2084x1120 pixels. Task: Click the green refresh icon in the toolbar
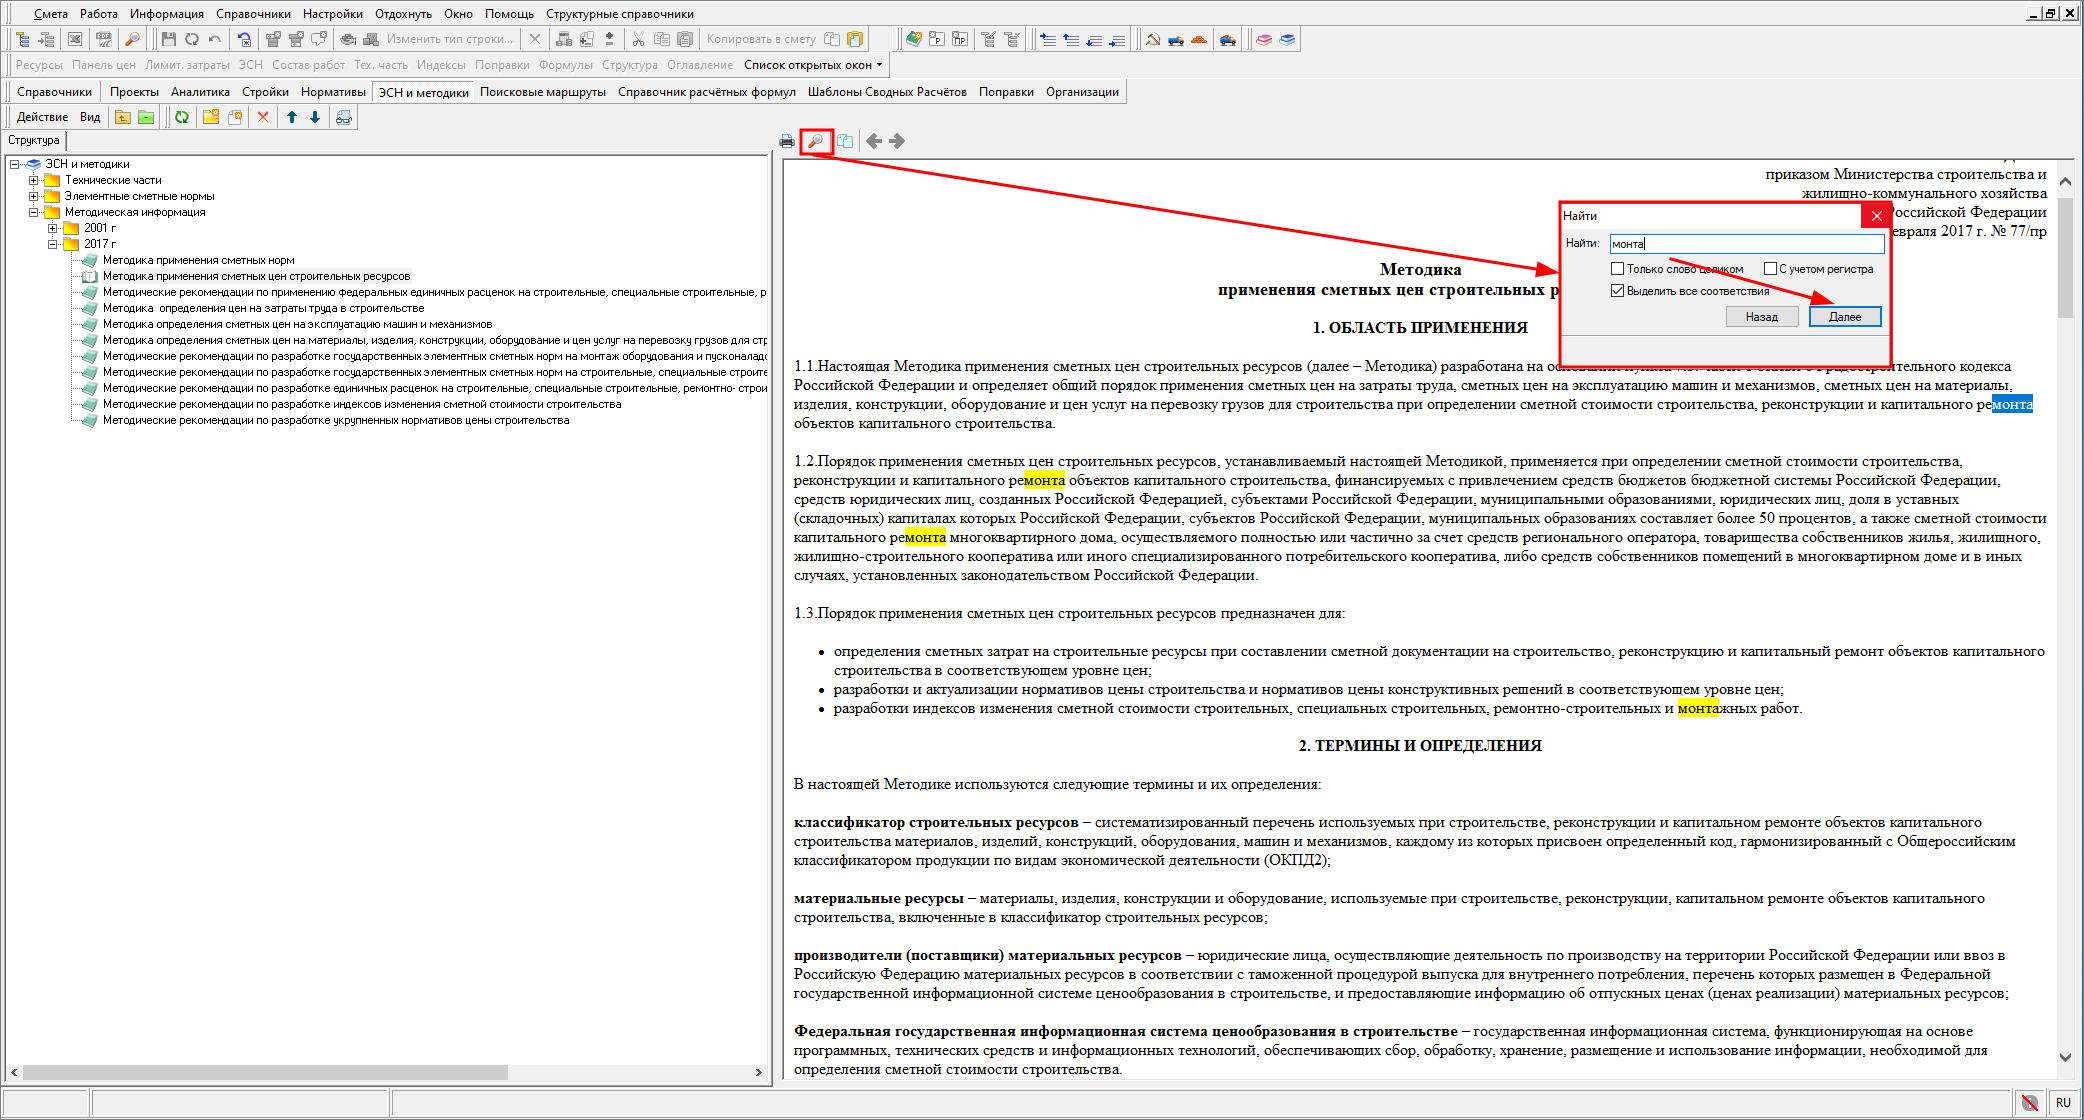pyautogui.click(x=182, y=117)
